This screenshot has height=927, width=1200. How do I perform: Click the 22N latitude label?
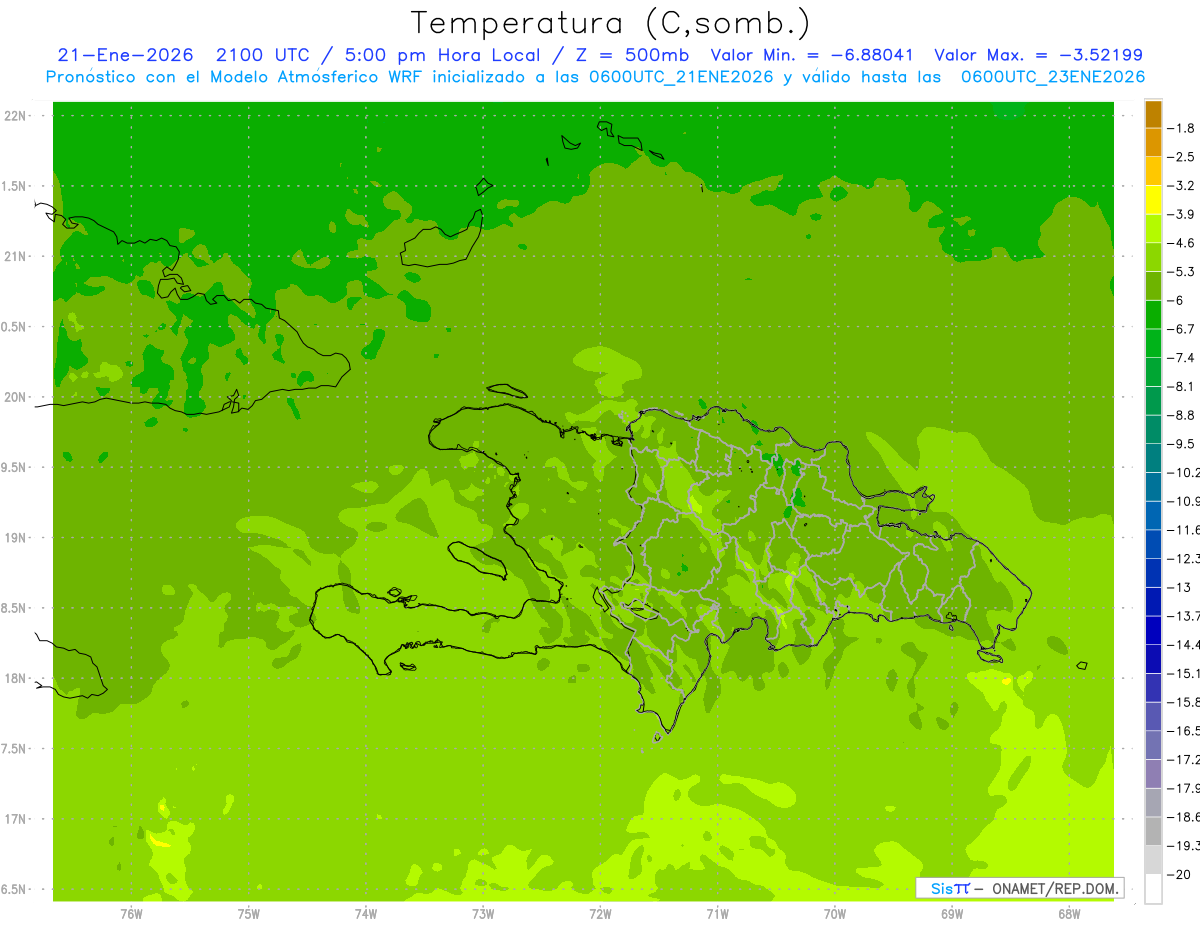pos(15,116)
